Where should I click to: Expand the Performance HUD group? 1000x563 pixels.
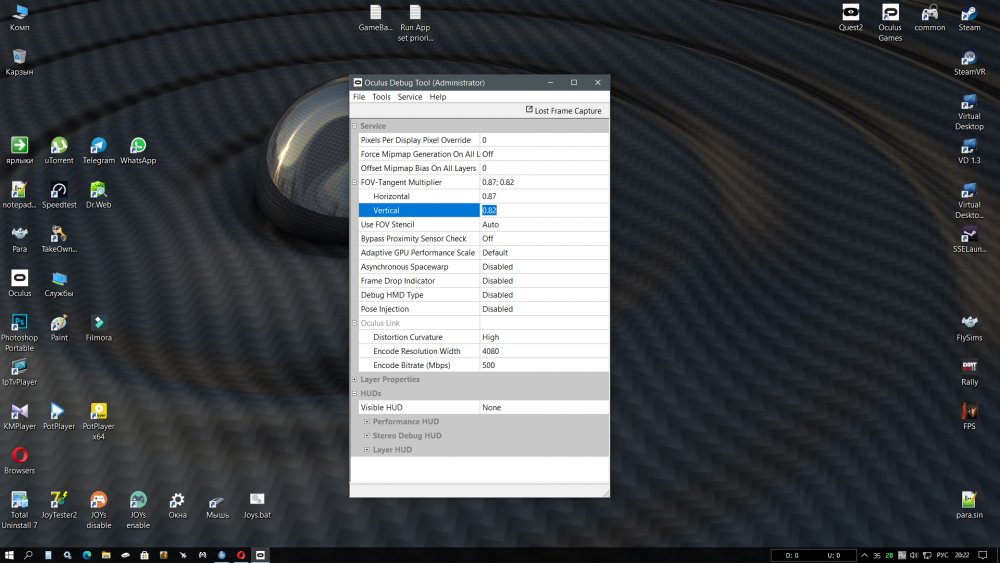pyautogui.click(x=367, y=422)
